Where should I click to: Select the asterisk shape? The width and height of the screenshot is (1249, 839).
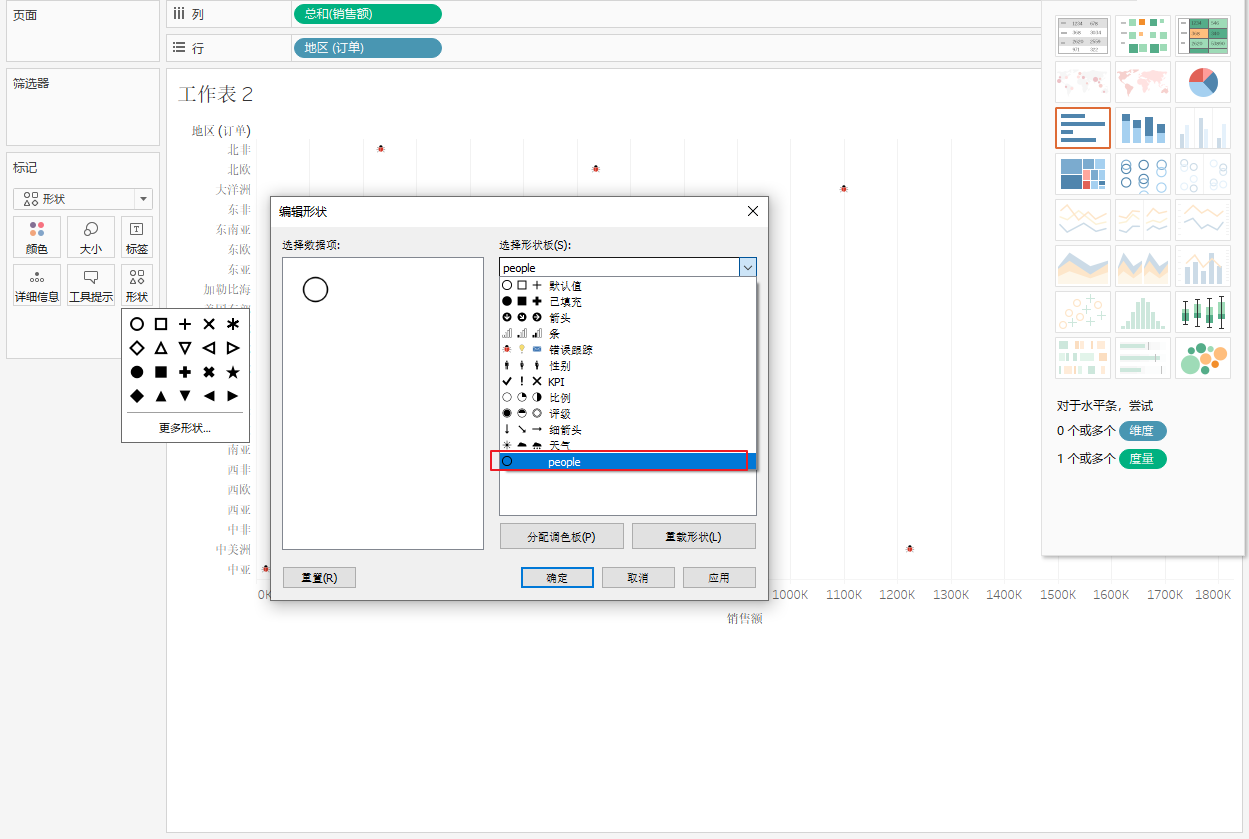point(233,324)
